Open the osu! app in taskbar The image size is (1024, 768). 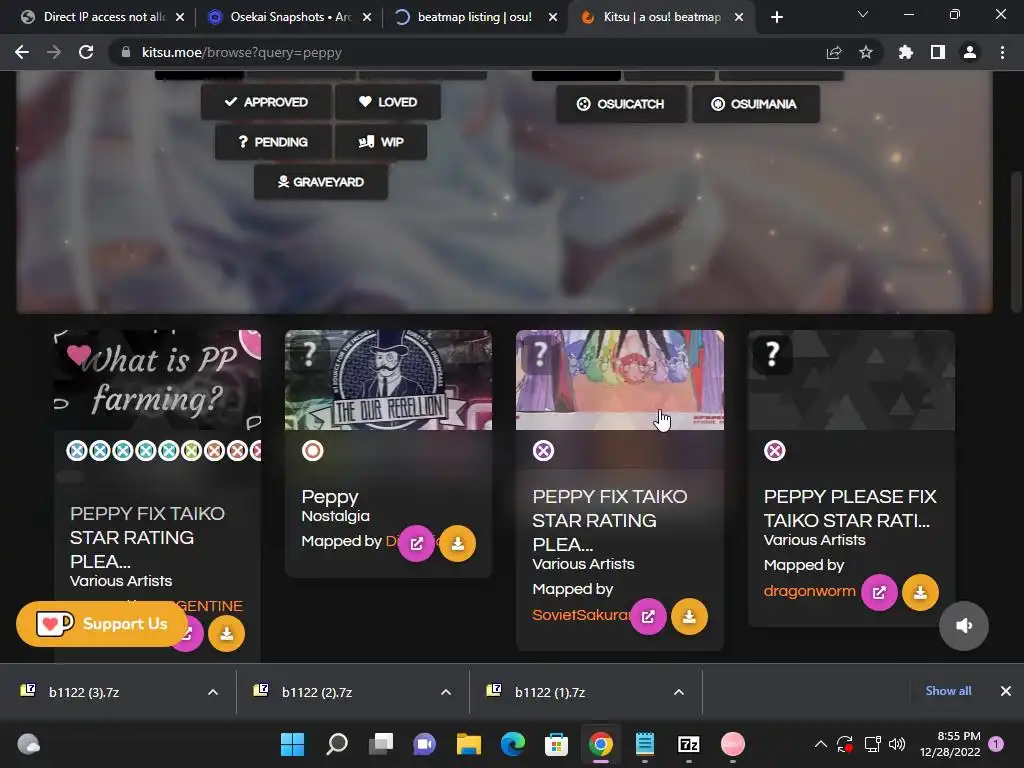pyautogui.click(x=733, y=744)
